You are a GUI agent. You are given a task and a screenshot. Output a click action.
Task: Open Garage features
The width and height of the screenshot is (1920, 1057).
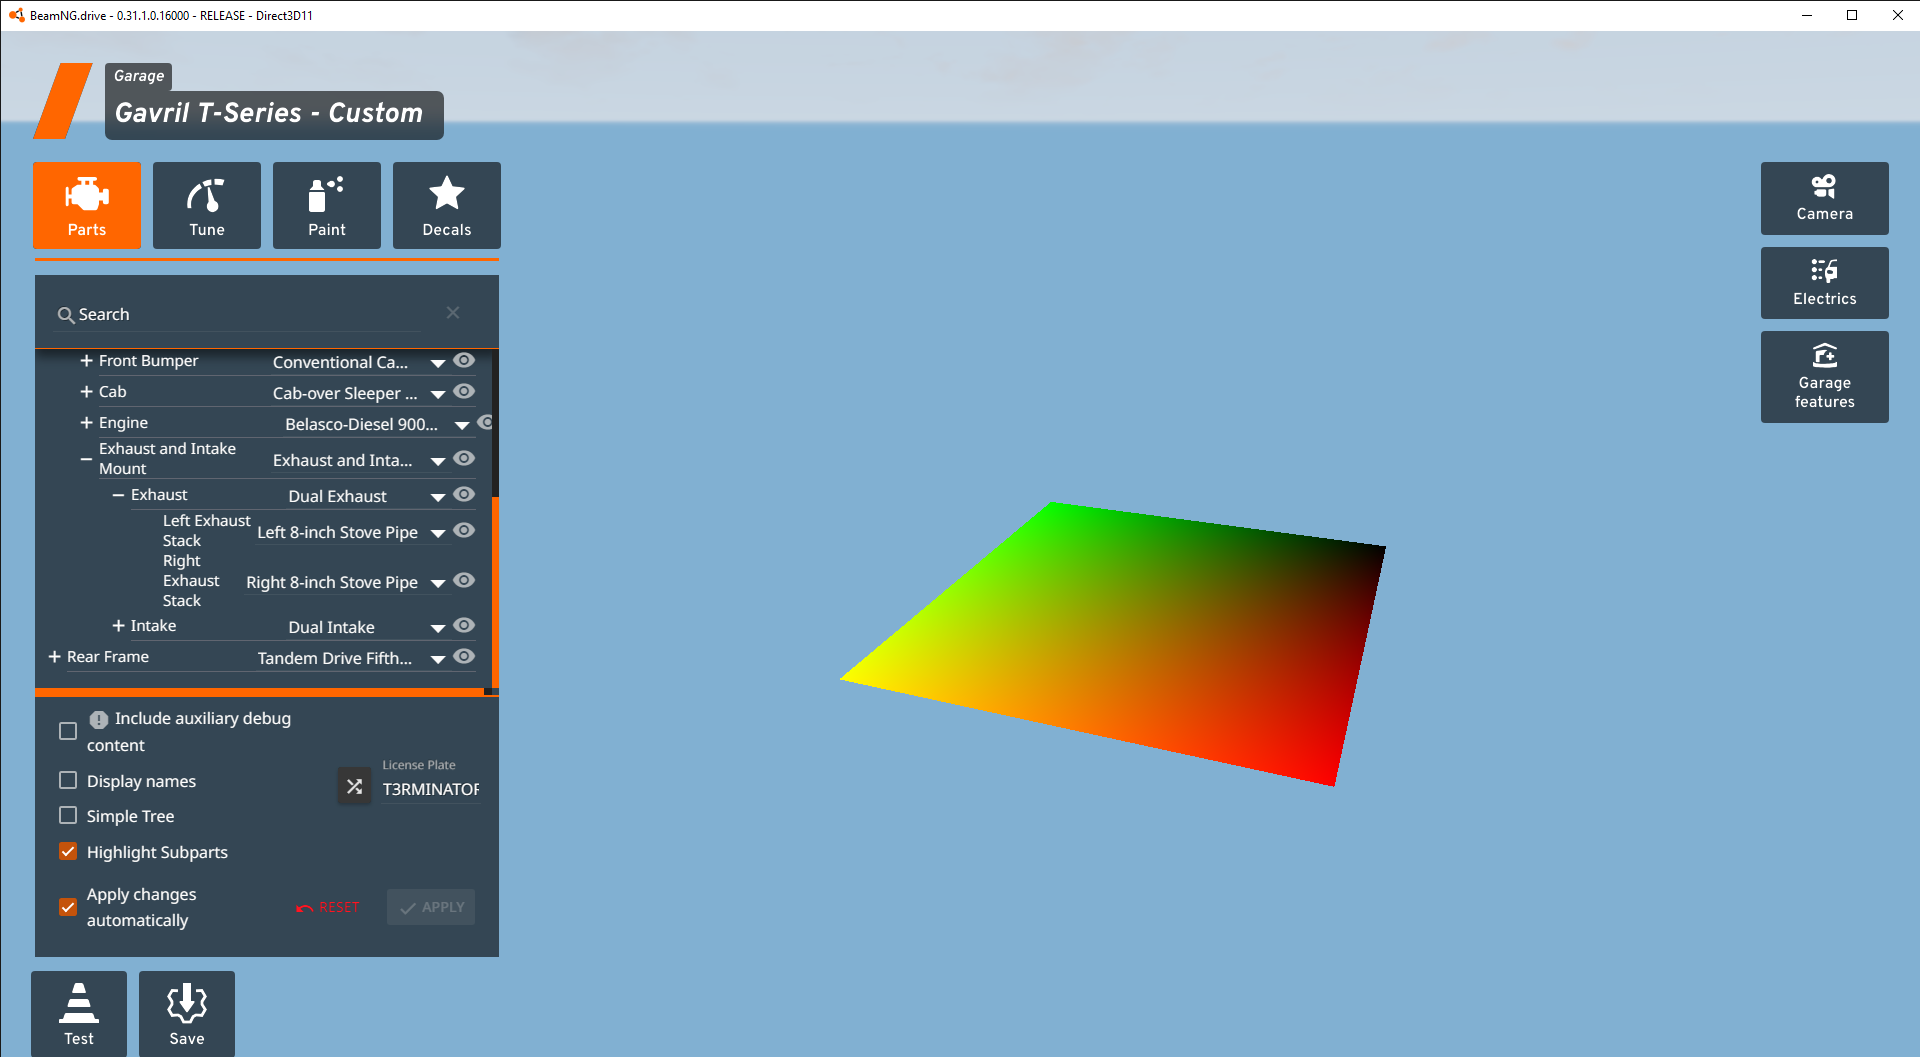click(1824, 377)
